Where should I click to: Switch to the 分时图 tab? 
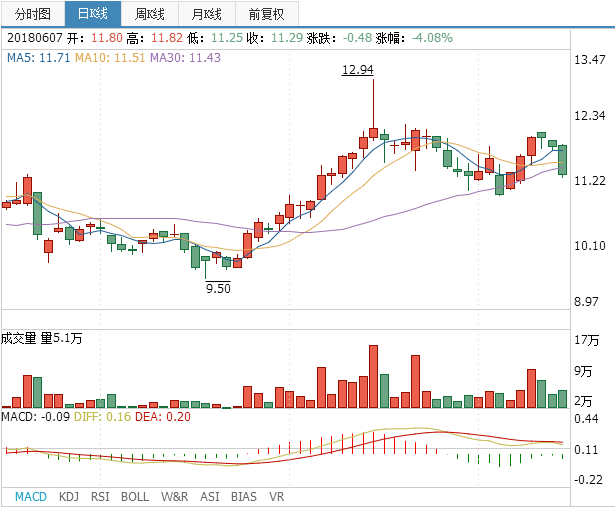click(x=33, y=14)
